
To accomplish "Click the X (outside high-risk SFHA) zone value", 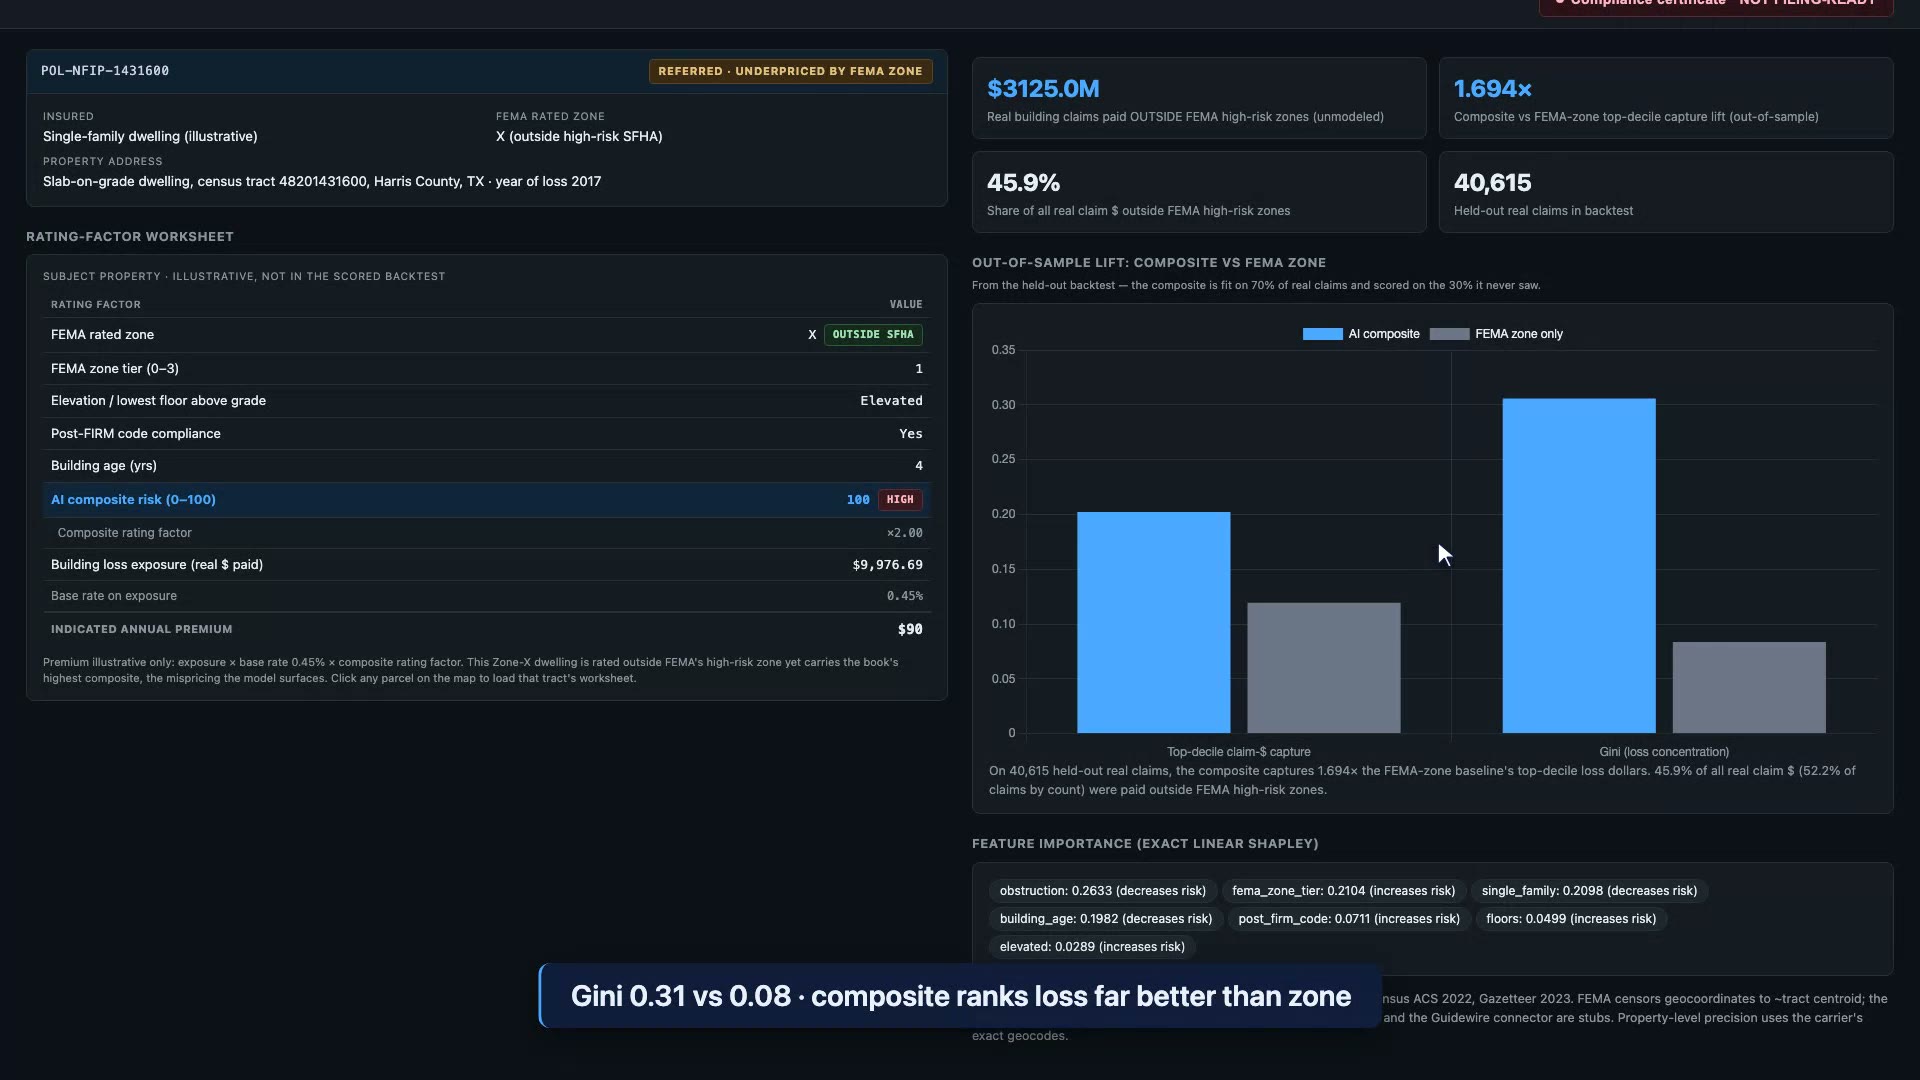I will point(579,137).
